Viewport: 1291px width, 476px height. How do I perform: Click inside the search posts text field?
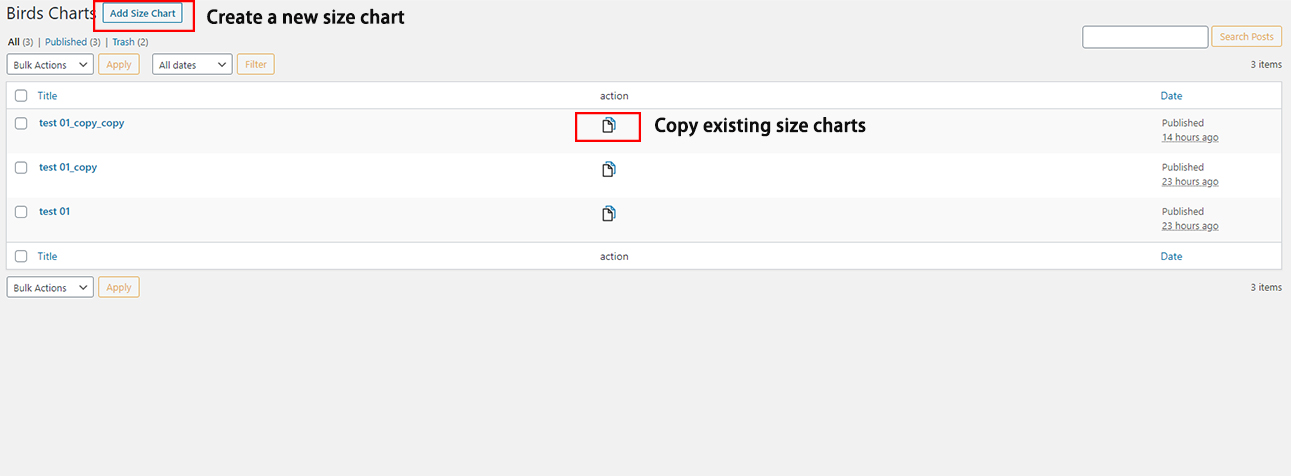pos(1145,37)
